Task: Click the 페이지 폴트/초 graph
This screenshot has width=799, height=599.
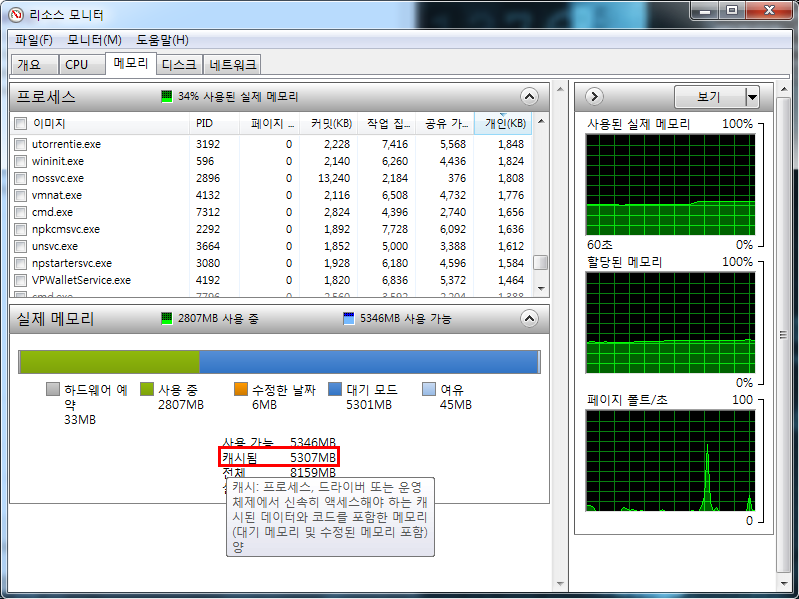Action: pos(670,460)
